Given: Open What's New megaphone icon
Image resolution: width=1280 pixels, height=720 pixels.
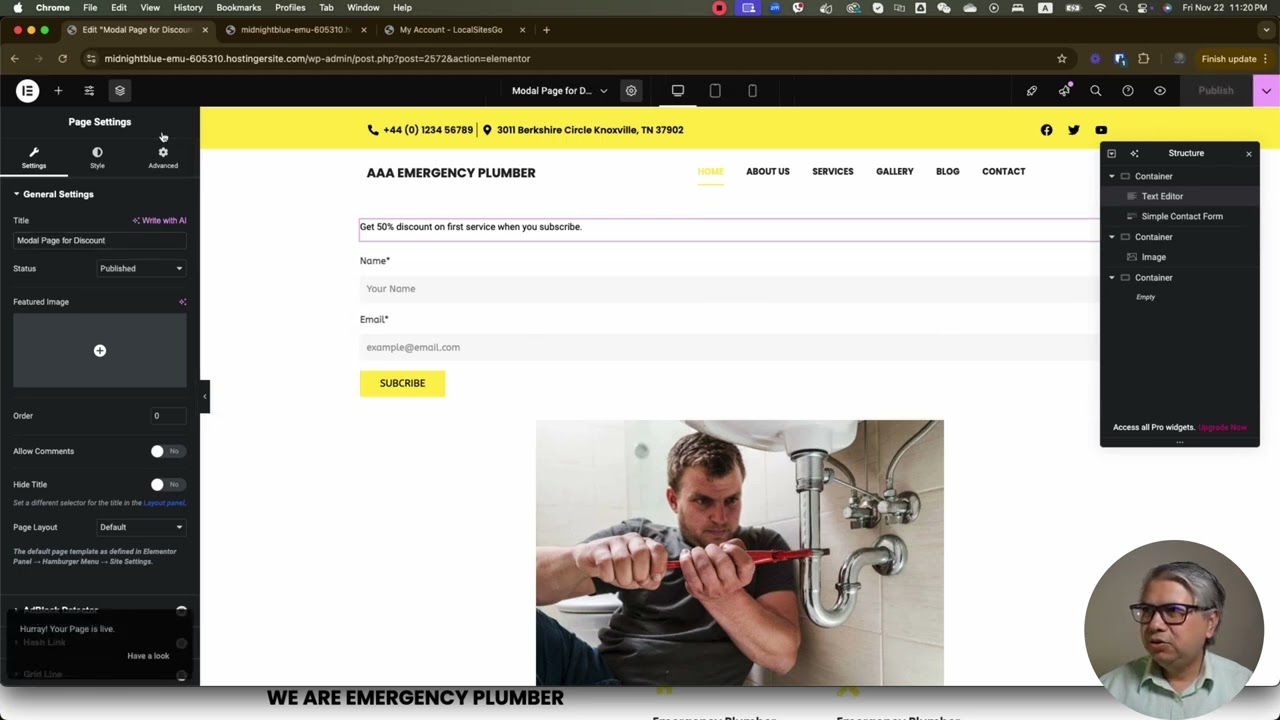Looking at the screenshot, I should click(x=1064, y=91).
